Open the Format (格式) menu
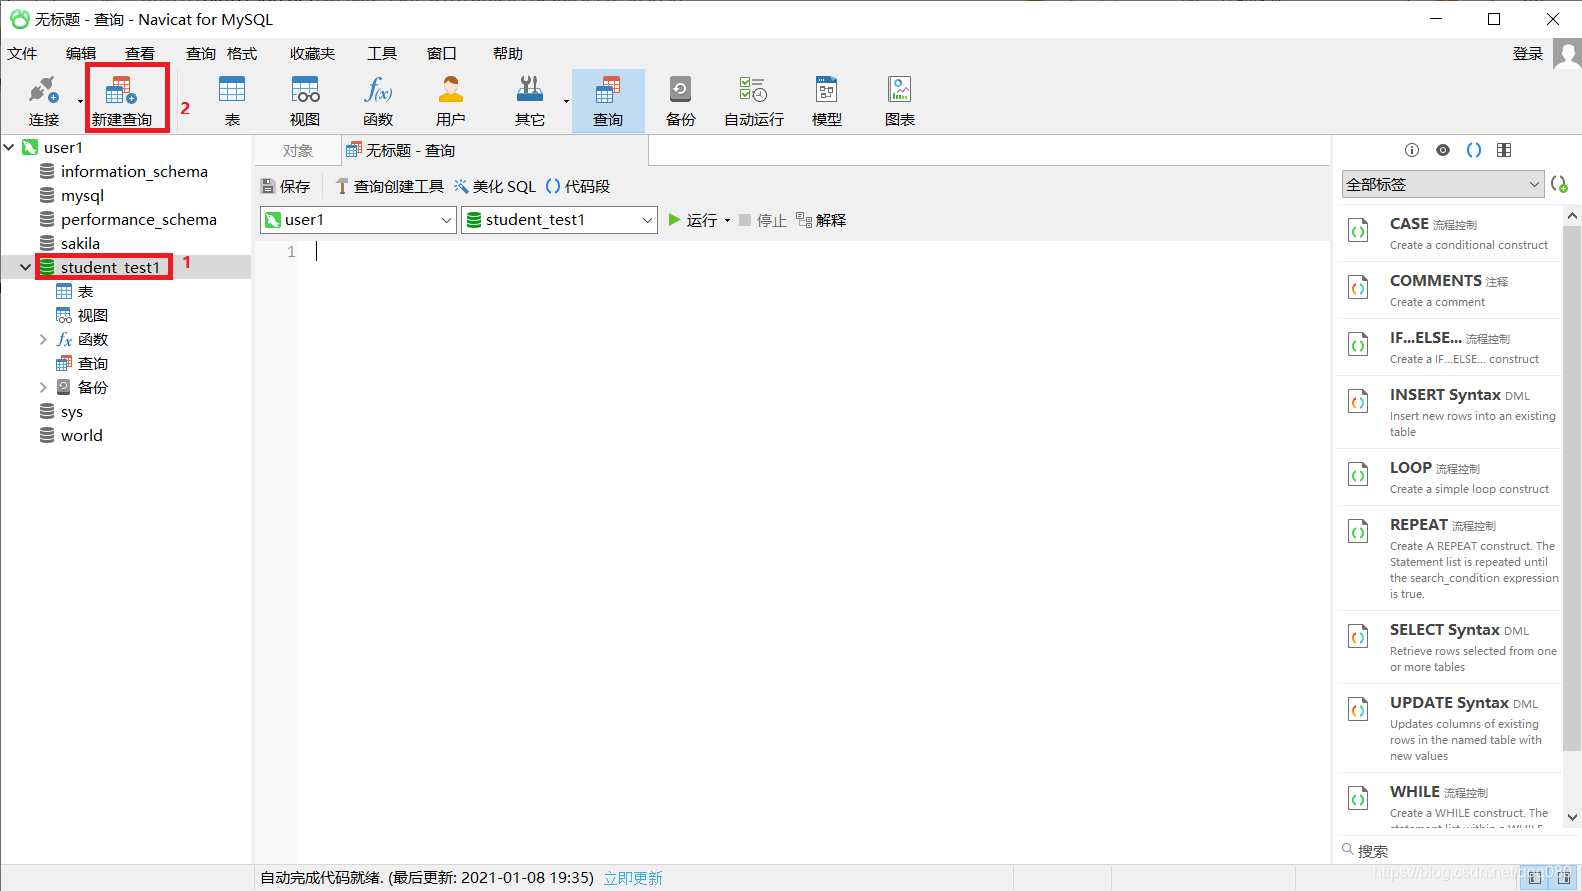The width and height of the screenshot is (1582, 891). [242, 54]
